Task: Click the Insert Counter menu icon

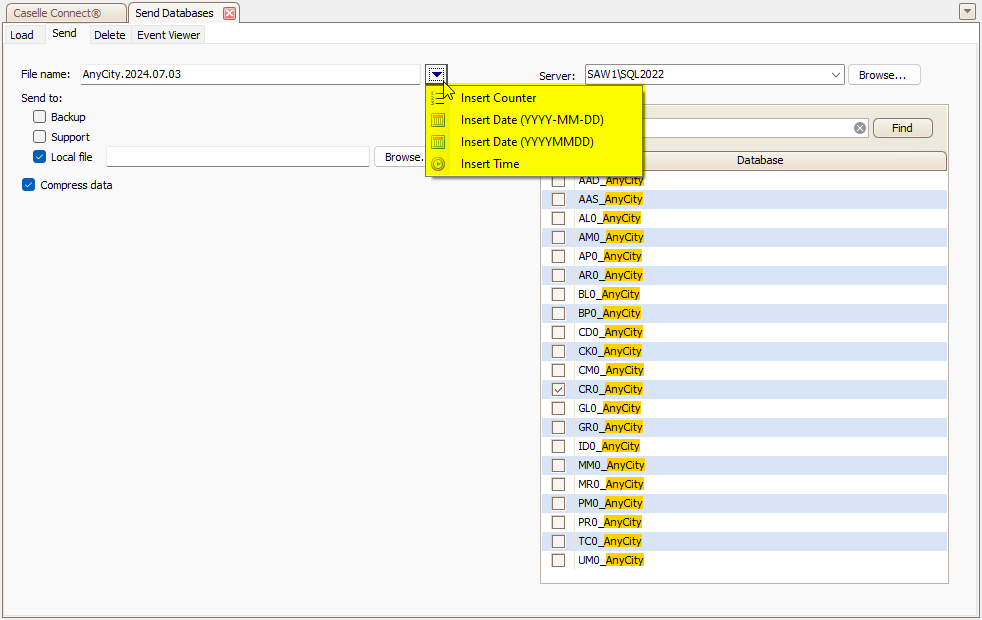Action: point(438,98)
